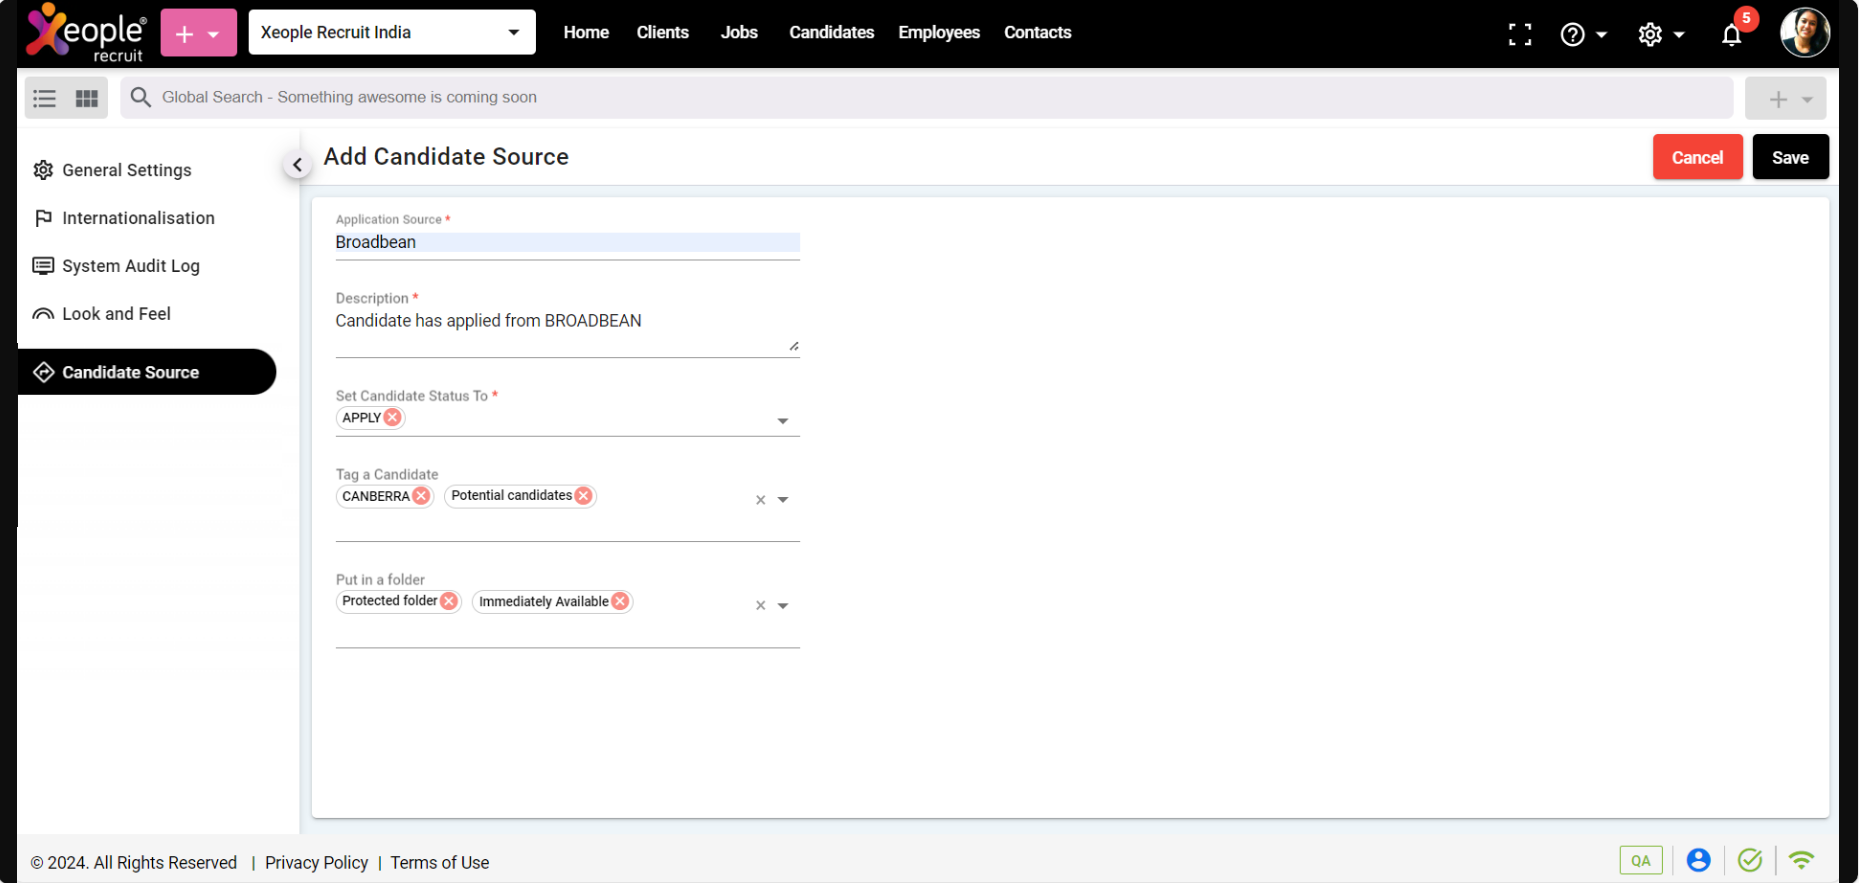Click the user profile avatar

[1804, 33]
